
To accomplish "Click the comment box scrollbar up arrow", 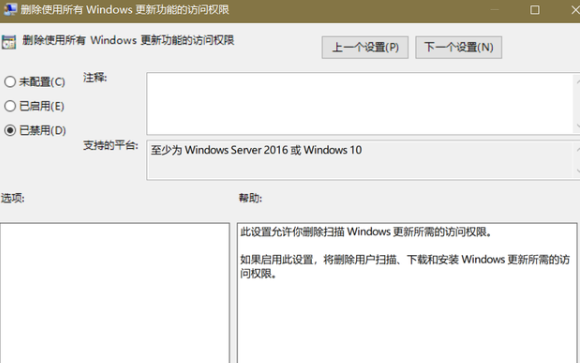I will click(577, 82).
